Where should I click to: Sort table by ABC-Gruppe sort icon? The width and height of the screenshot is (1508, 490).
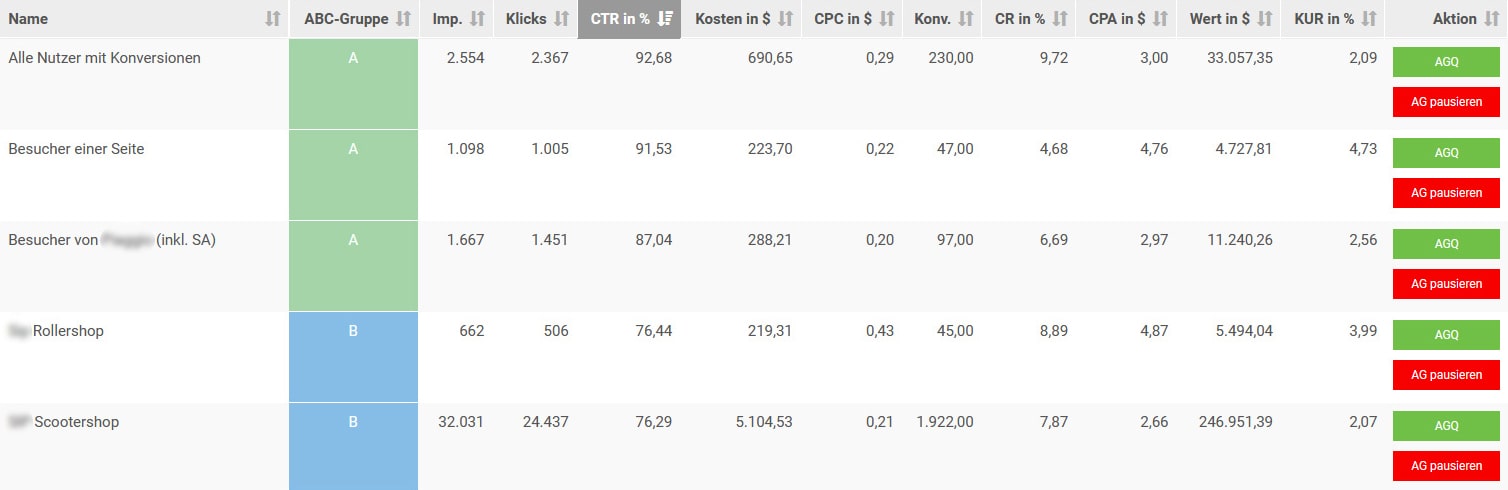tap(403, 19)
